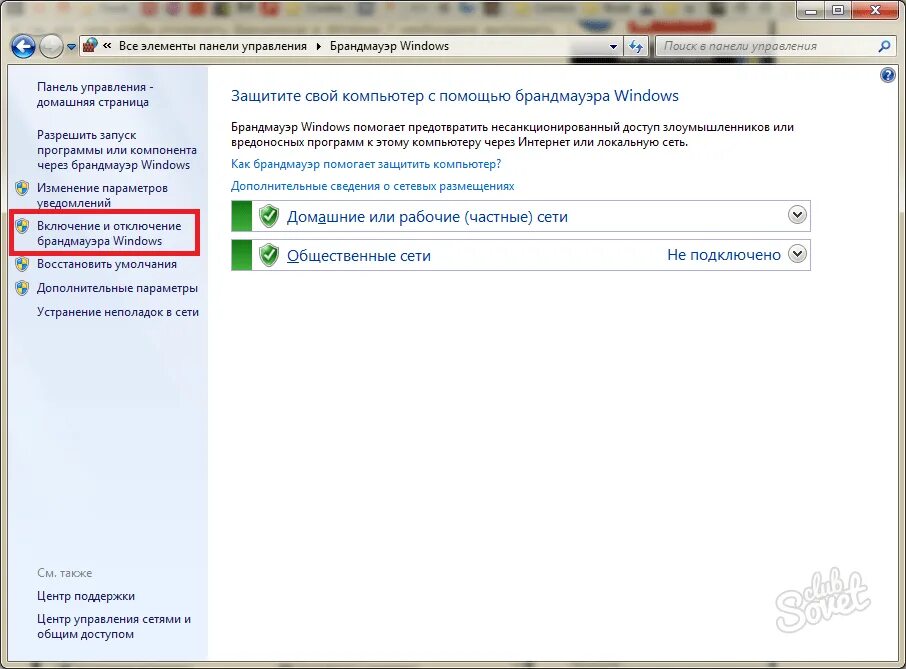Screen dimensions: 906x669
Task: Open 'Дополнительные сведения о сетевых размещениях'
Action: tap(372, 186)
